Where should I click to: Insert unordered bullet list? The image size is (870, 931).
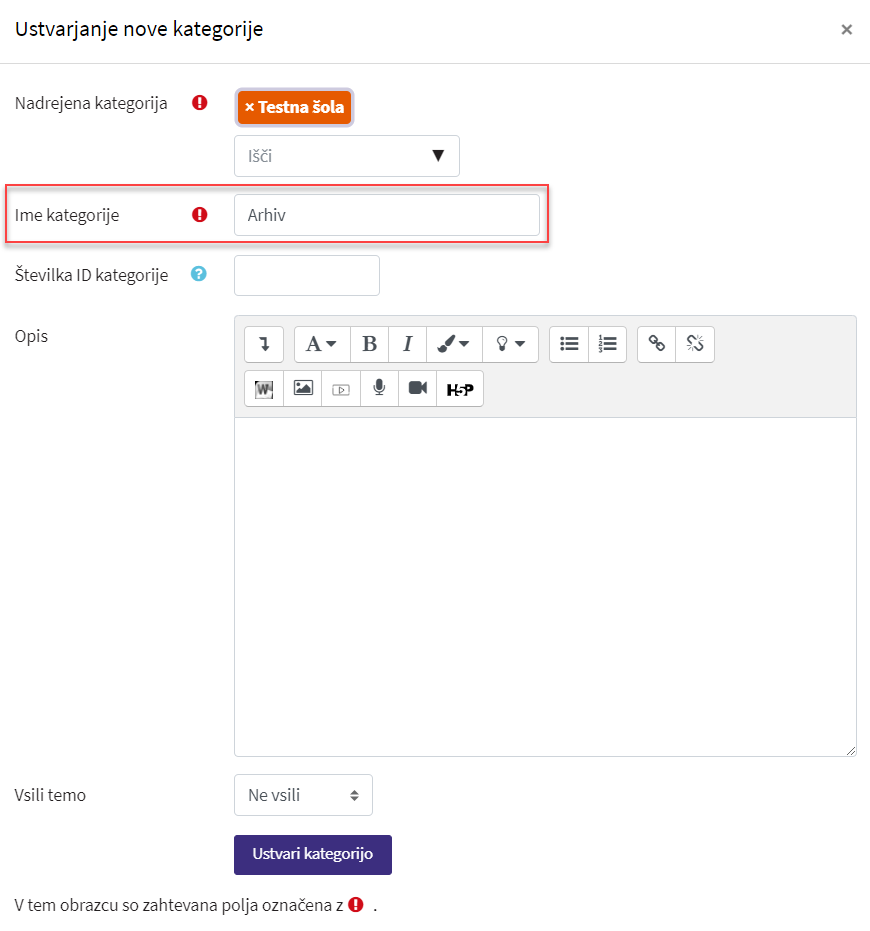[x=569, y=344]
